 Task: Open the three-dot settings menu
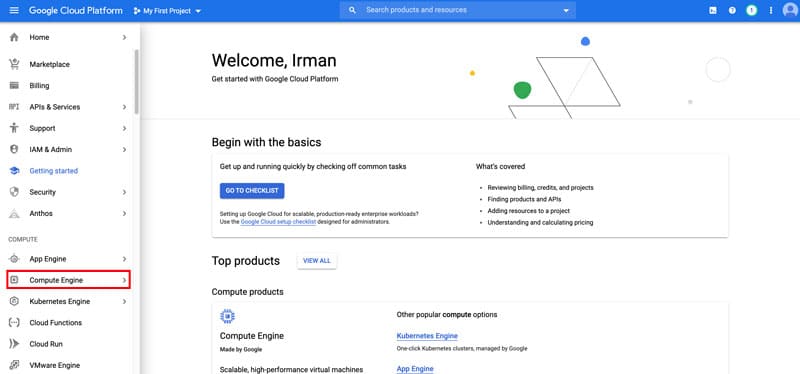(x=771, y=10)
